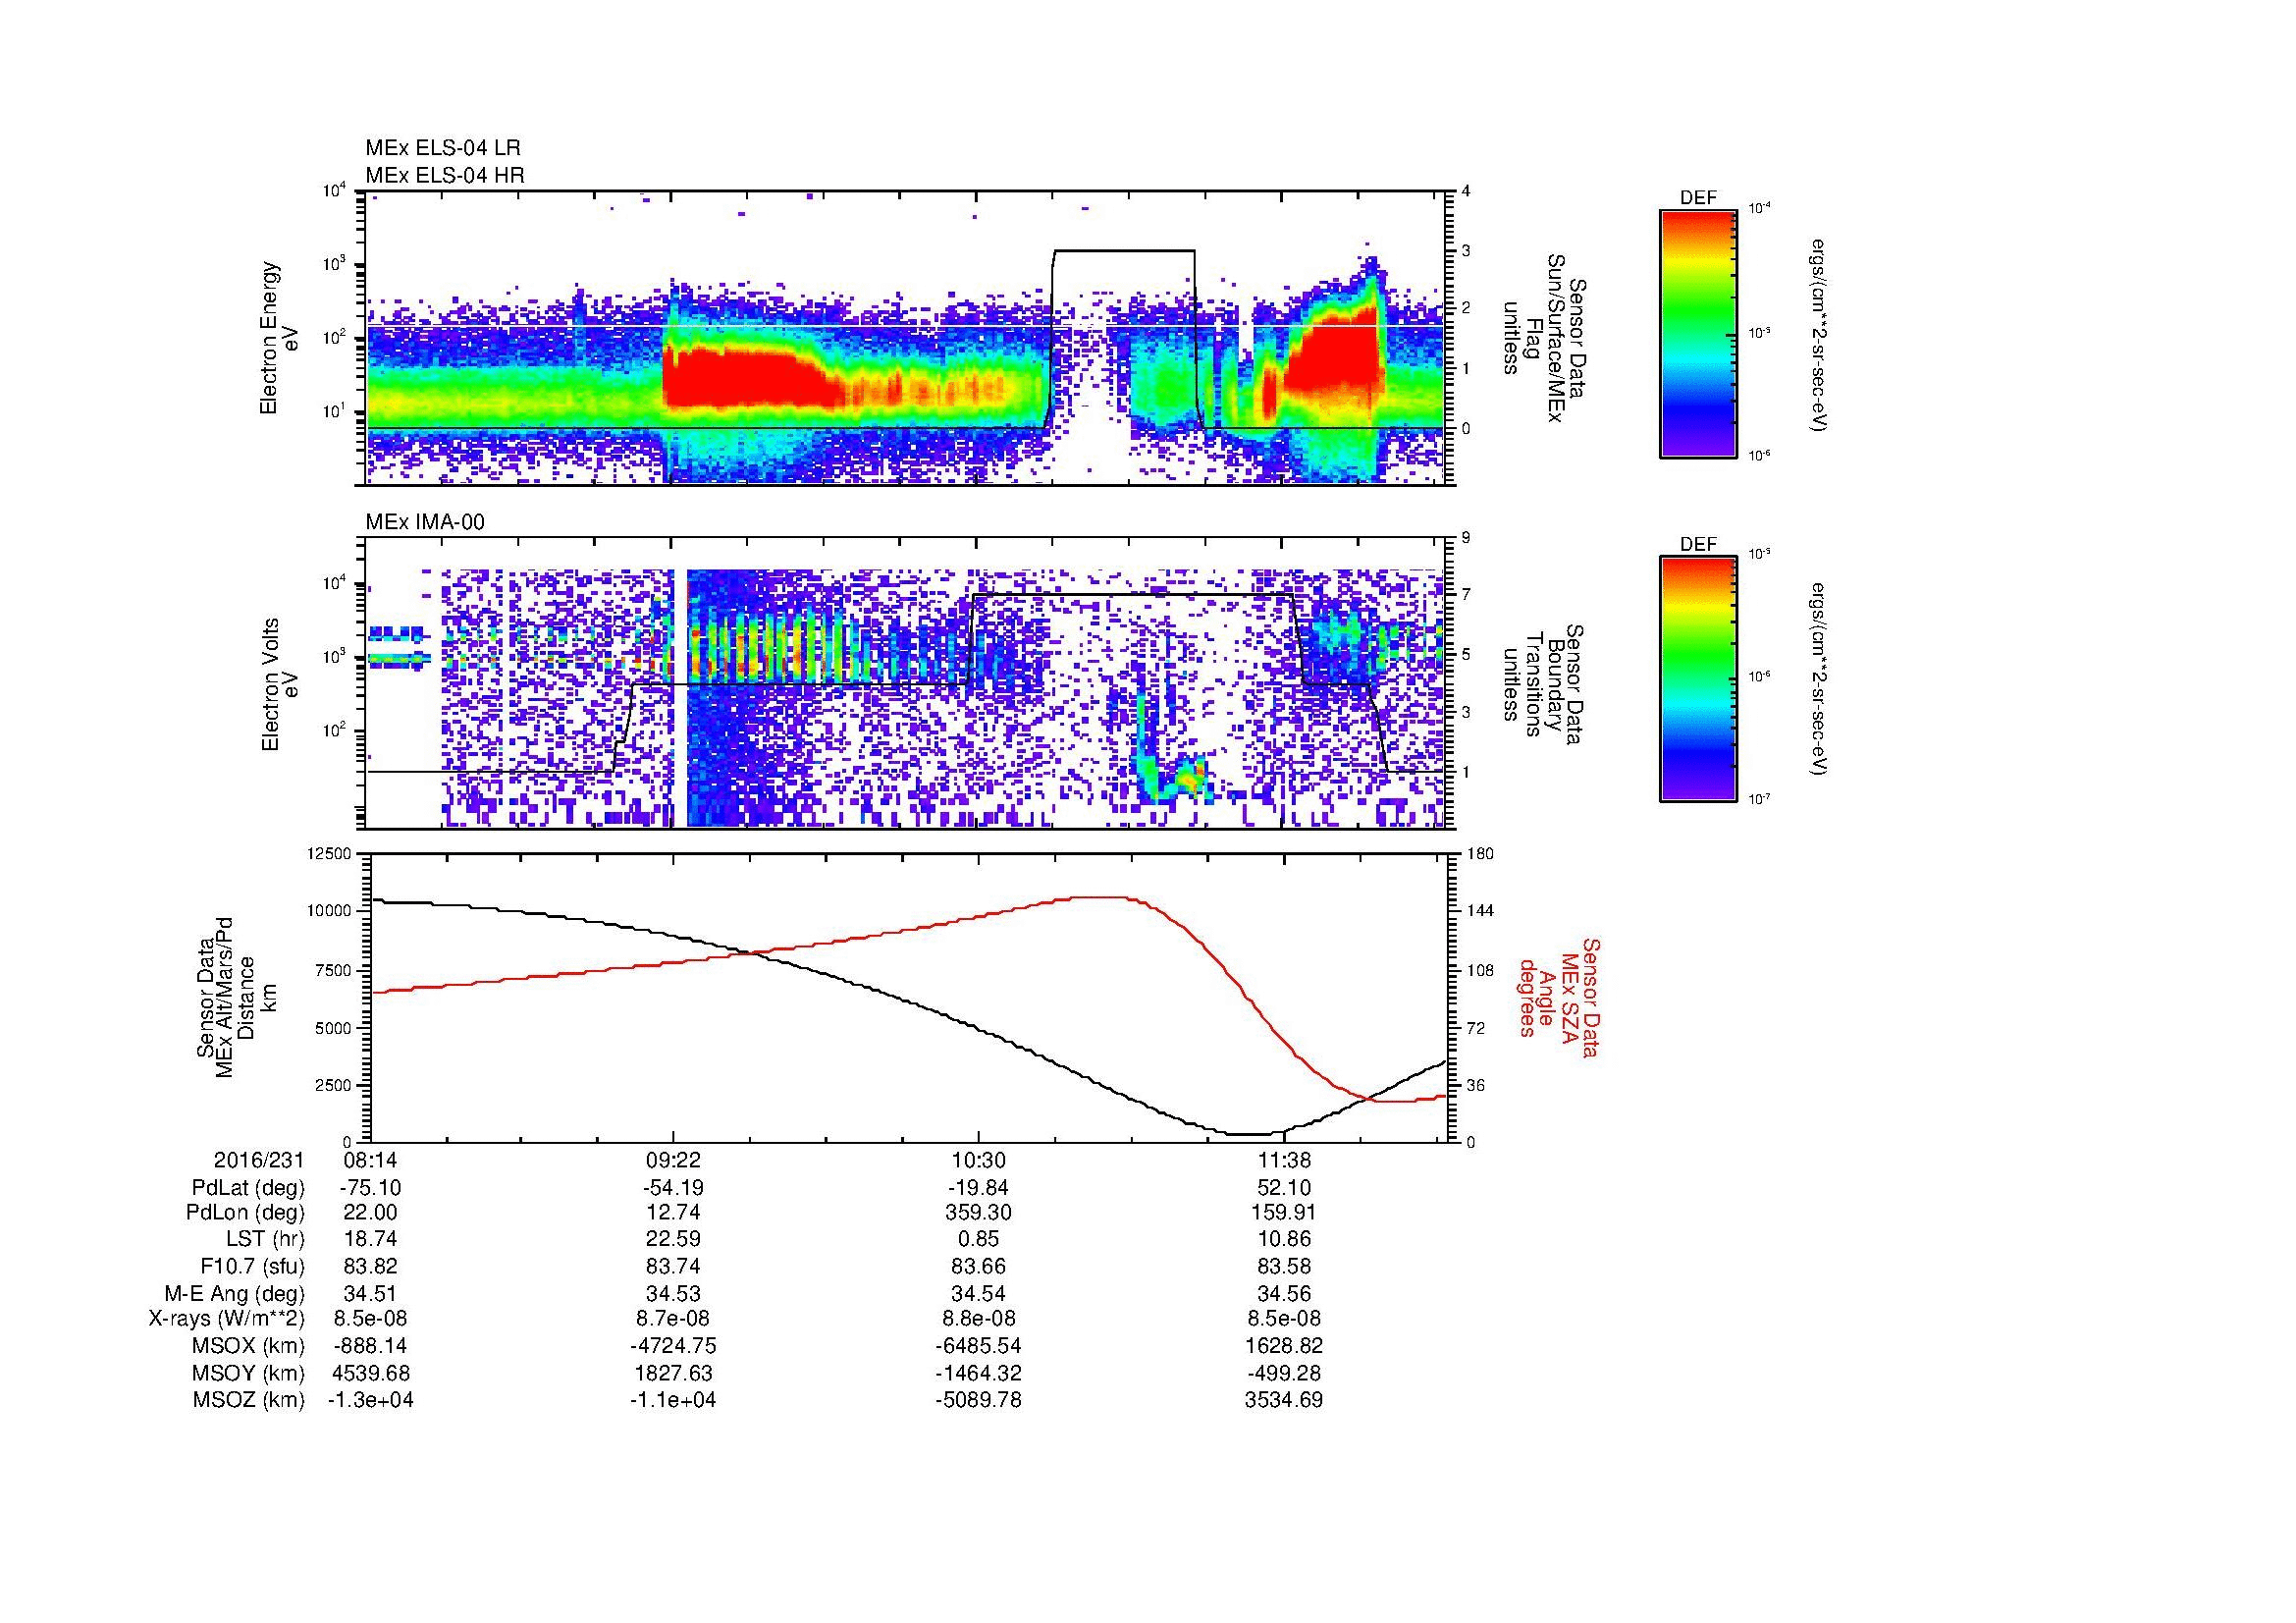Viewport: 2296px width, 1623px height.
Task: Click the MSOX value '-6485.54'
Action: click(978, 1346)
